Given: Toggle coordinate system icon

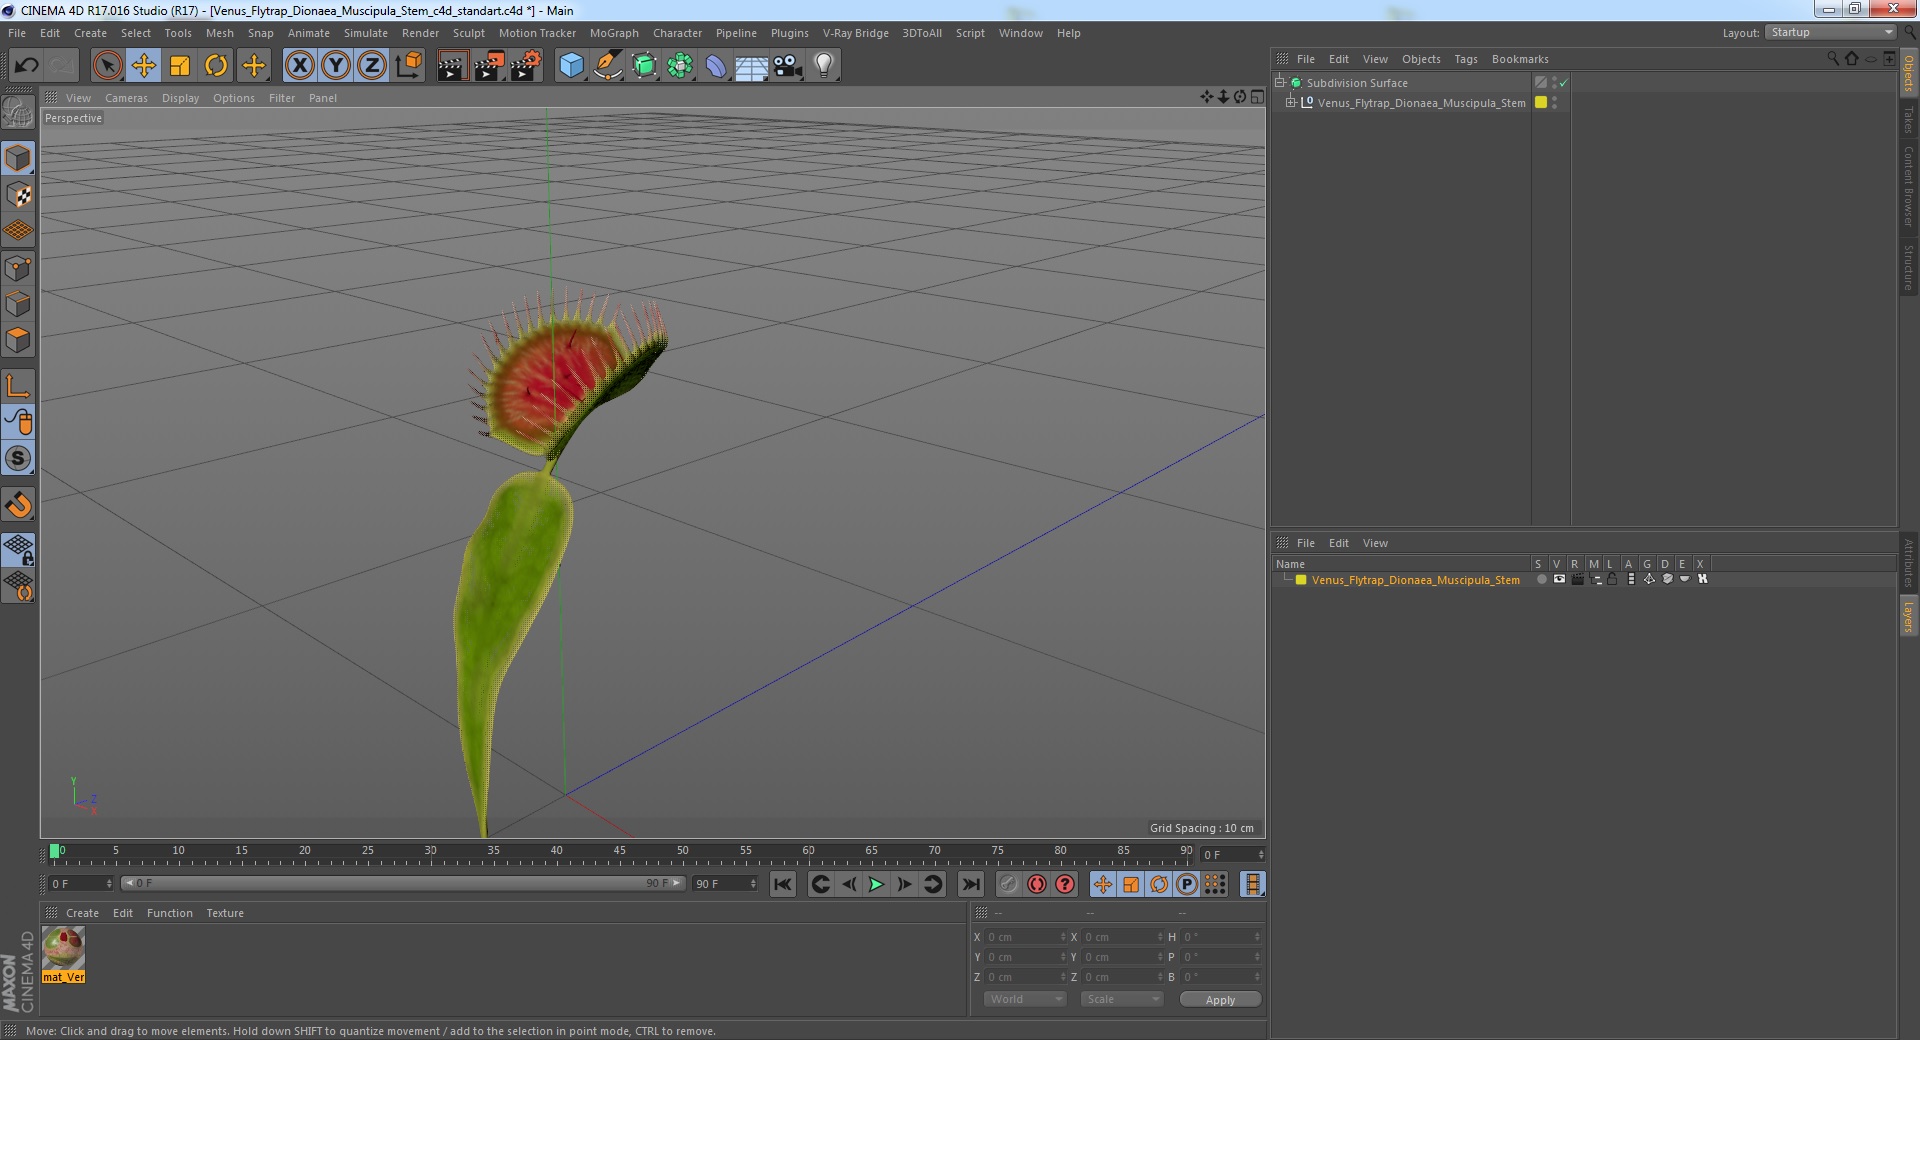Looking at the screenshot, I should pyautogui.click(x=408, y=66).
